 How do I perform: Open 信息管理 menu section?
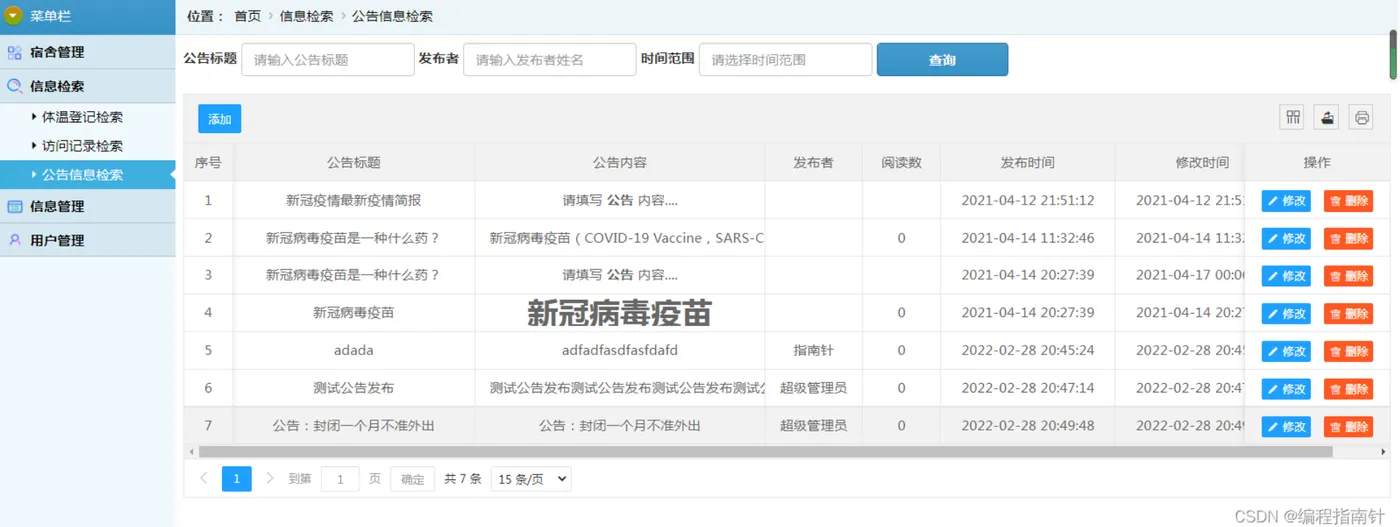[x=88, y=206]
